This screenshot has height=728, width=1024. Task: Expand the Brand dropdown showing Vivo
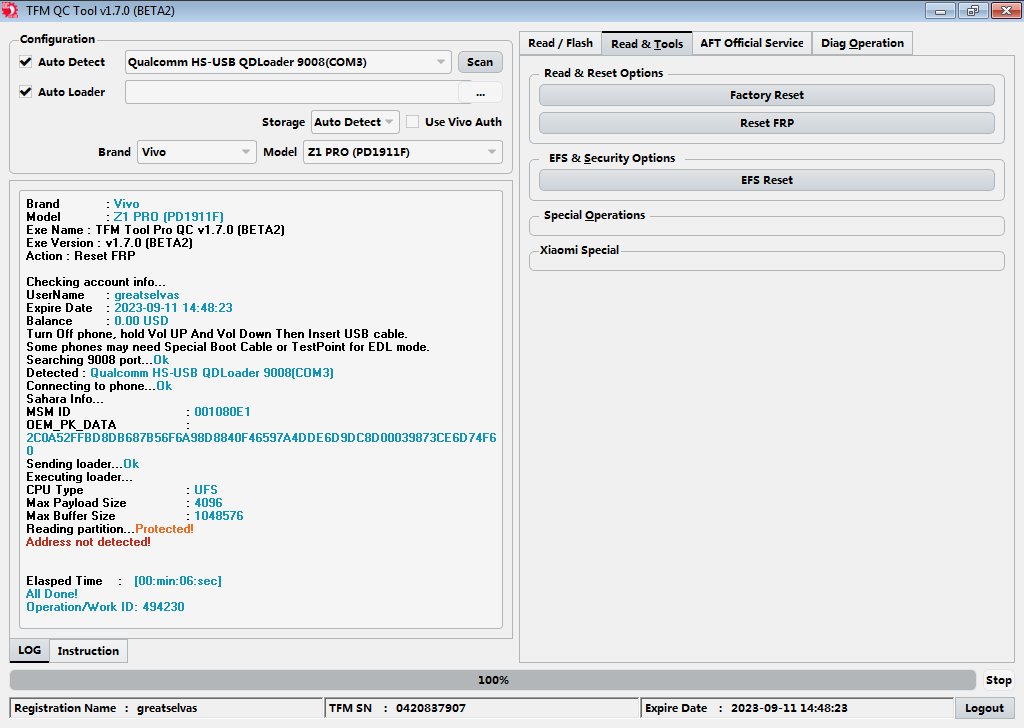pos(197,152)
